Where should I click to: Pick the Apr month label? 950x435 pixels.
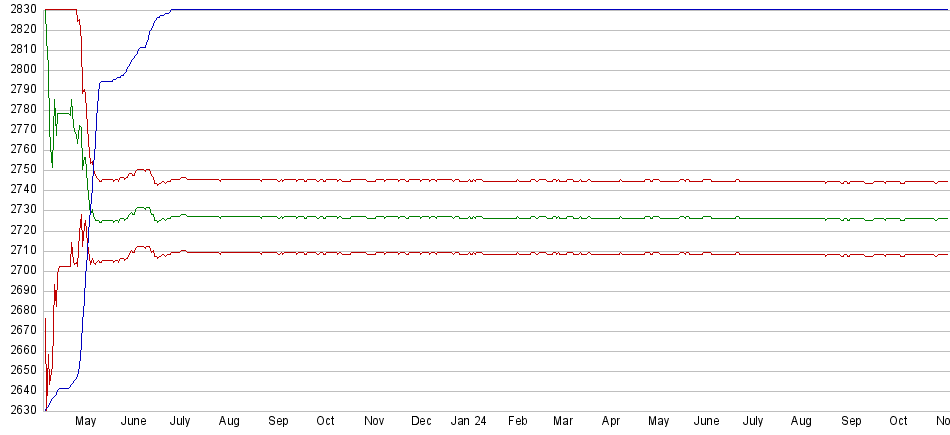click(611, 422)
